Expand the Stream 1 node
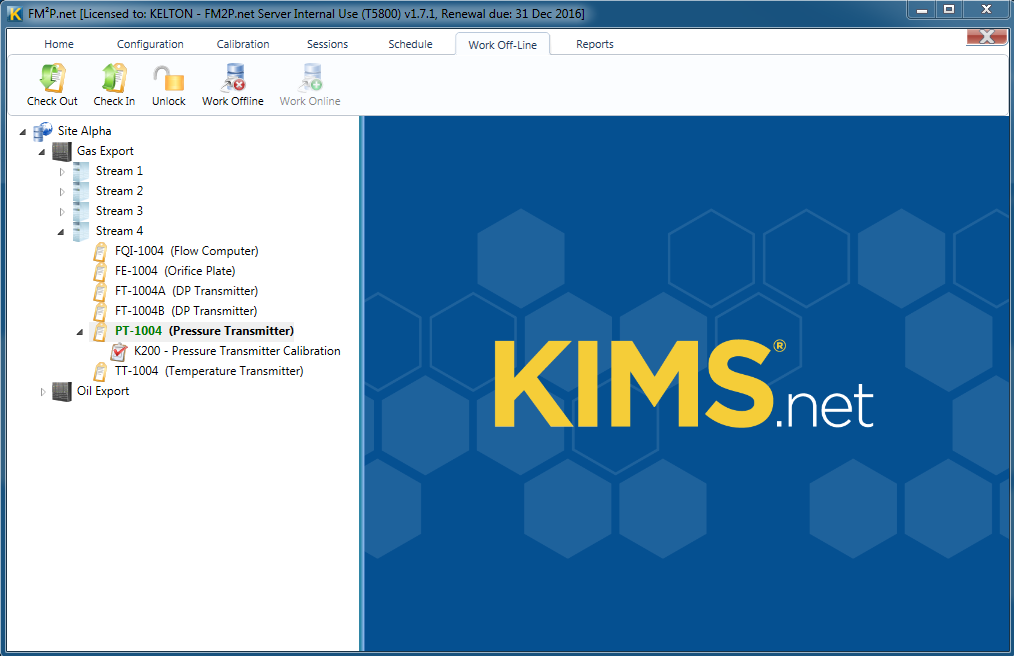Viewport: 1014px width, 656px height. [61, 172]
